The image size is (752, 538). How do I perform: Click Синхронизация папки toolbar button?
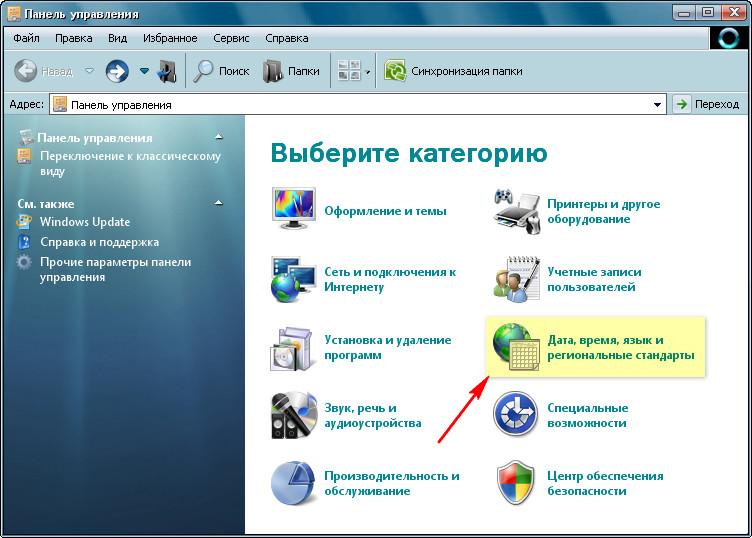click(x=453, y=71)
